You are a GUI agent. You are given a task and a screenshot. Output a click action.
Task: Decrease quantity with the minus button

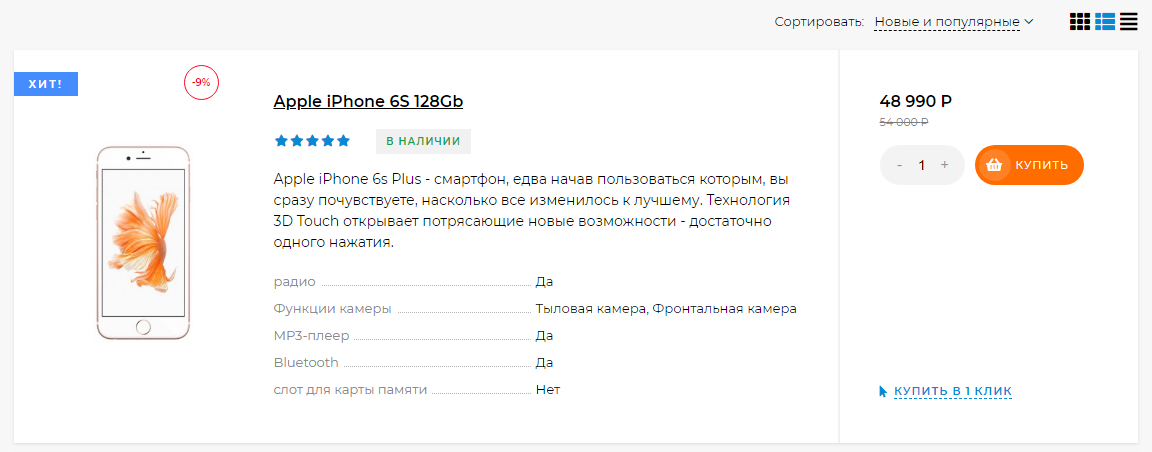click(x=899, y=165)
